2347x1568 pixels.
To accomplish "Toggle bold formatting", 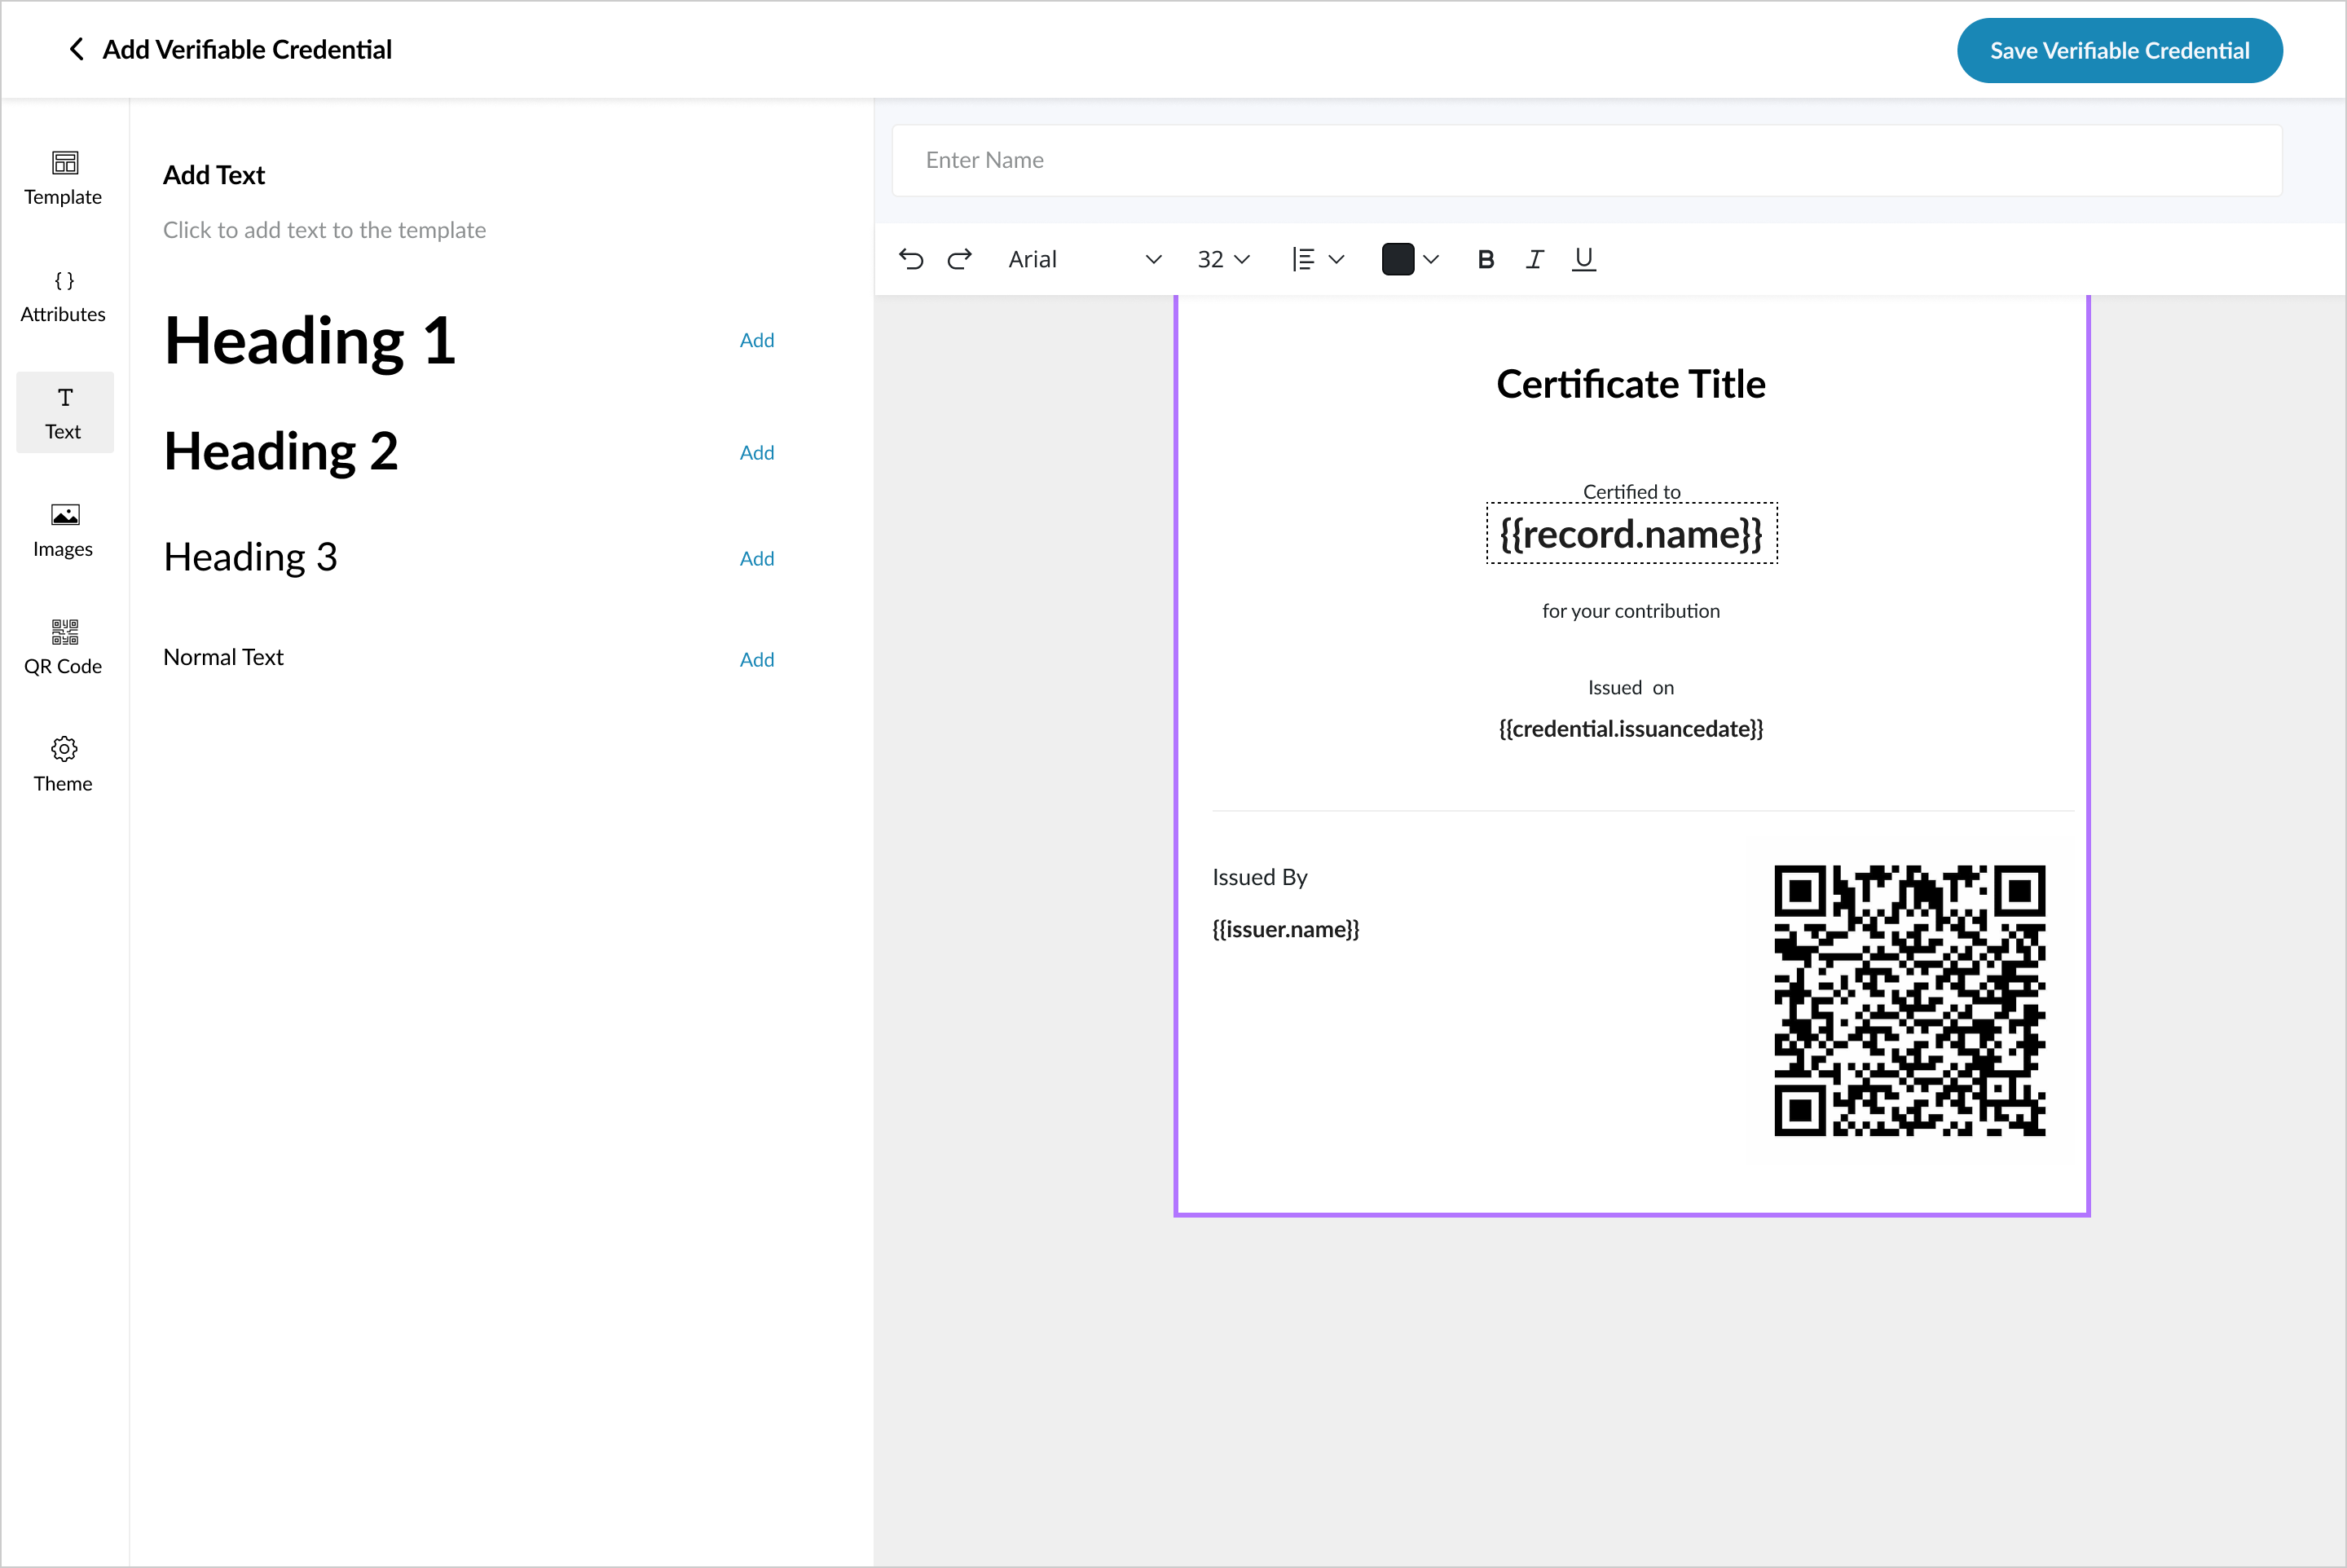I will (1486, 260).
